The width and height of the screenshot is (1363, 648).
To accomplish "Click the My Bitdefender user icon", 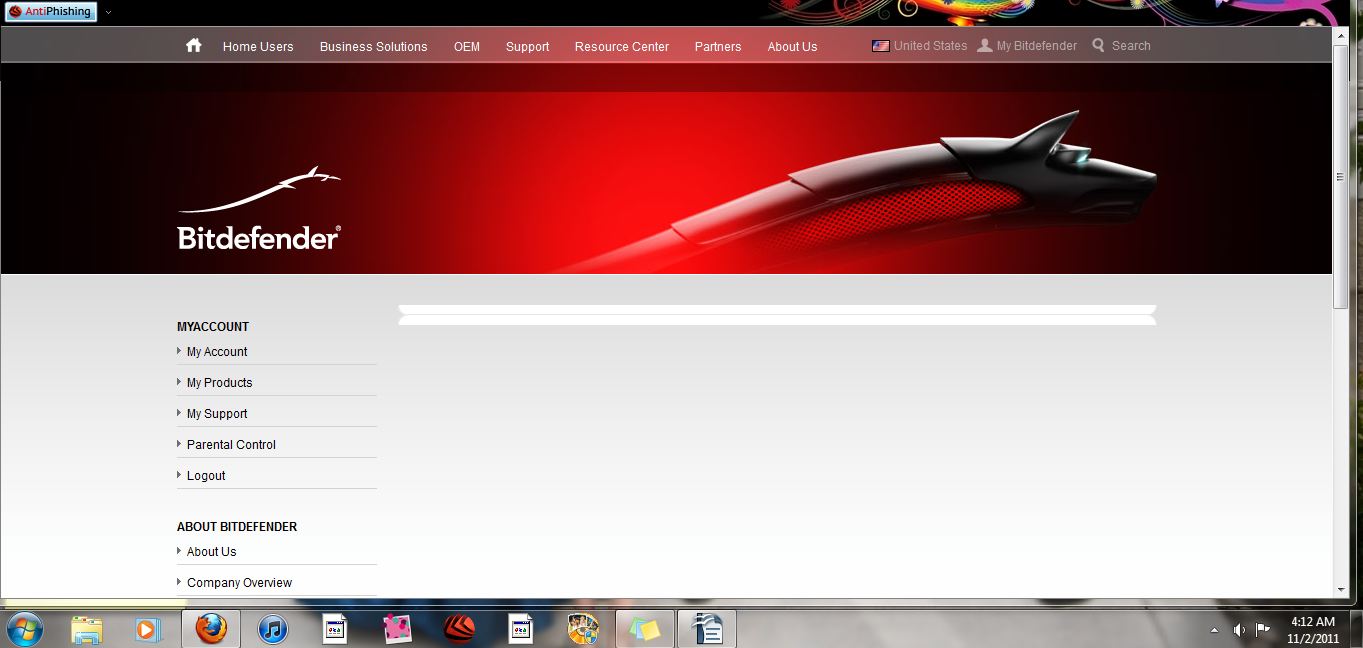I will pyautogui.click(x=985, y=46).
